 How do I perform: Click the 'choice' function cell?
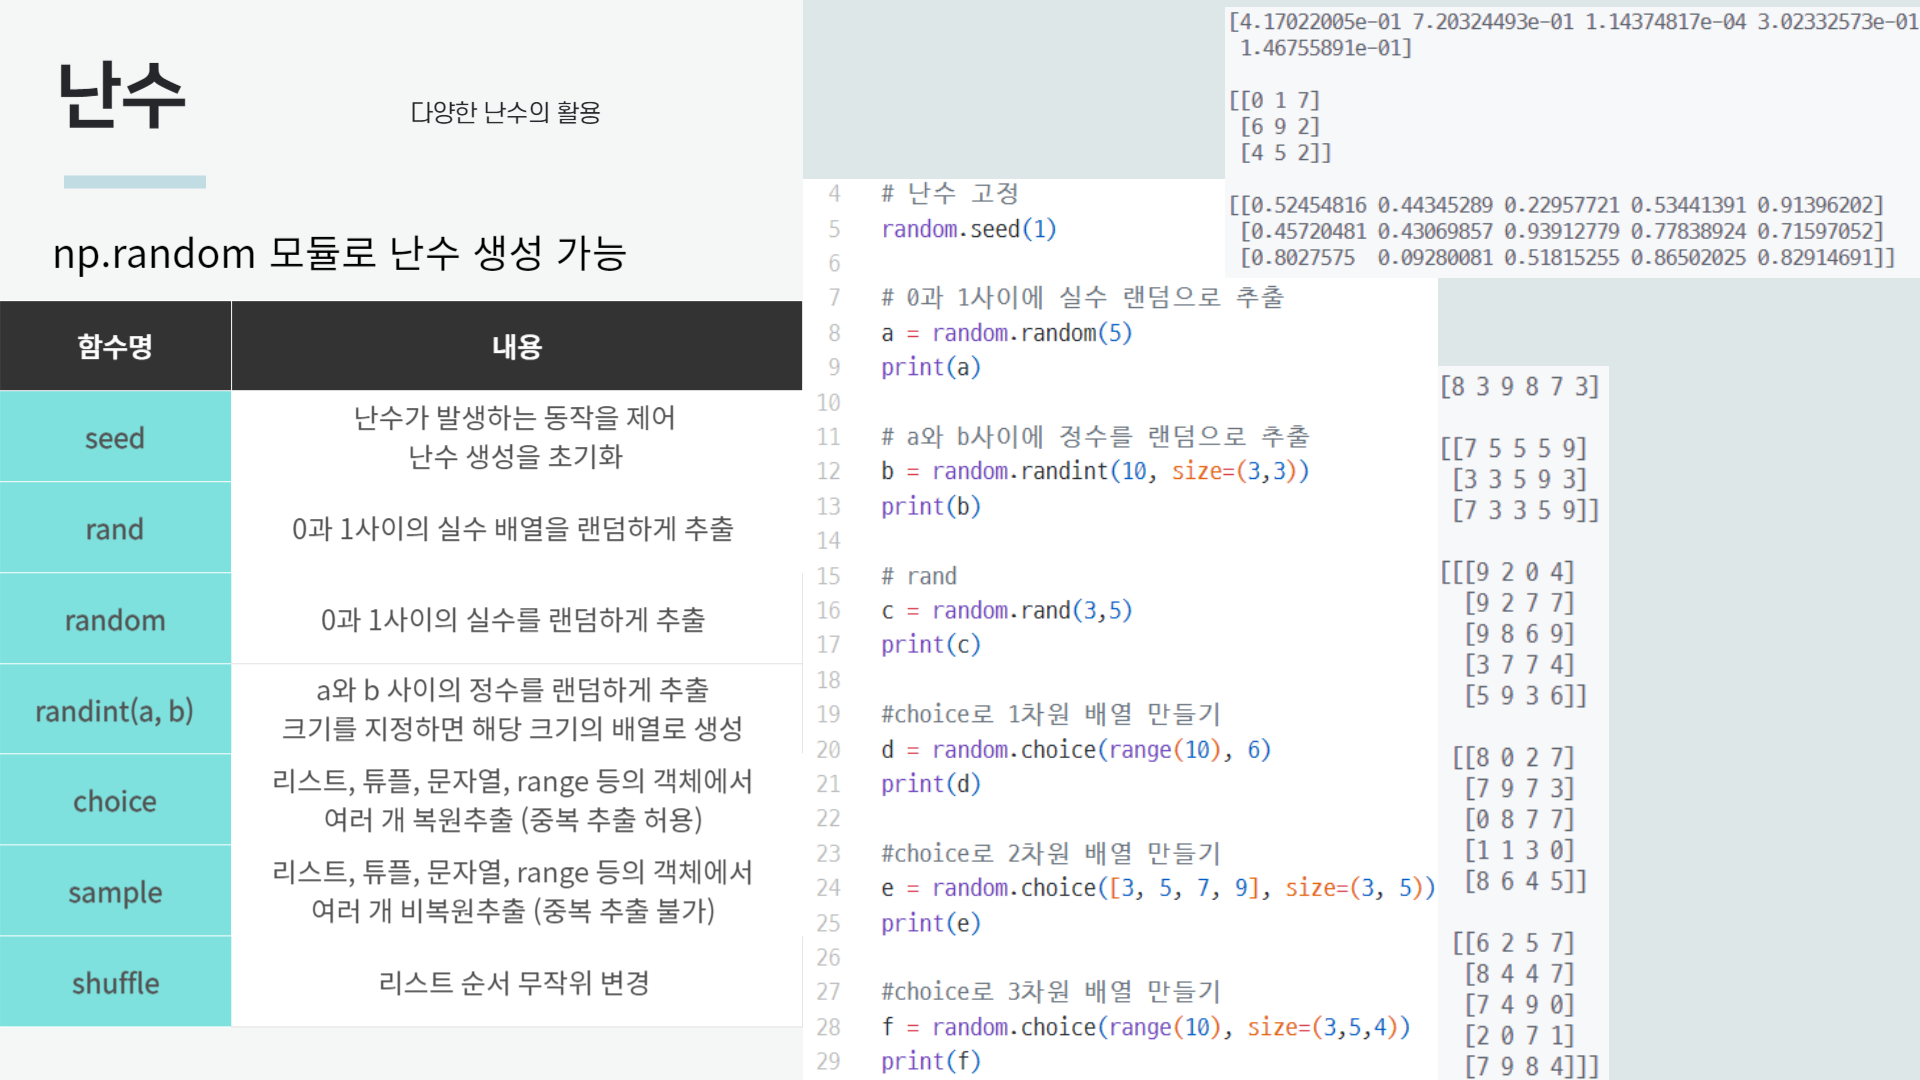point(115,801)
